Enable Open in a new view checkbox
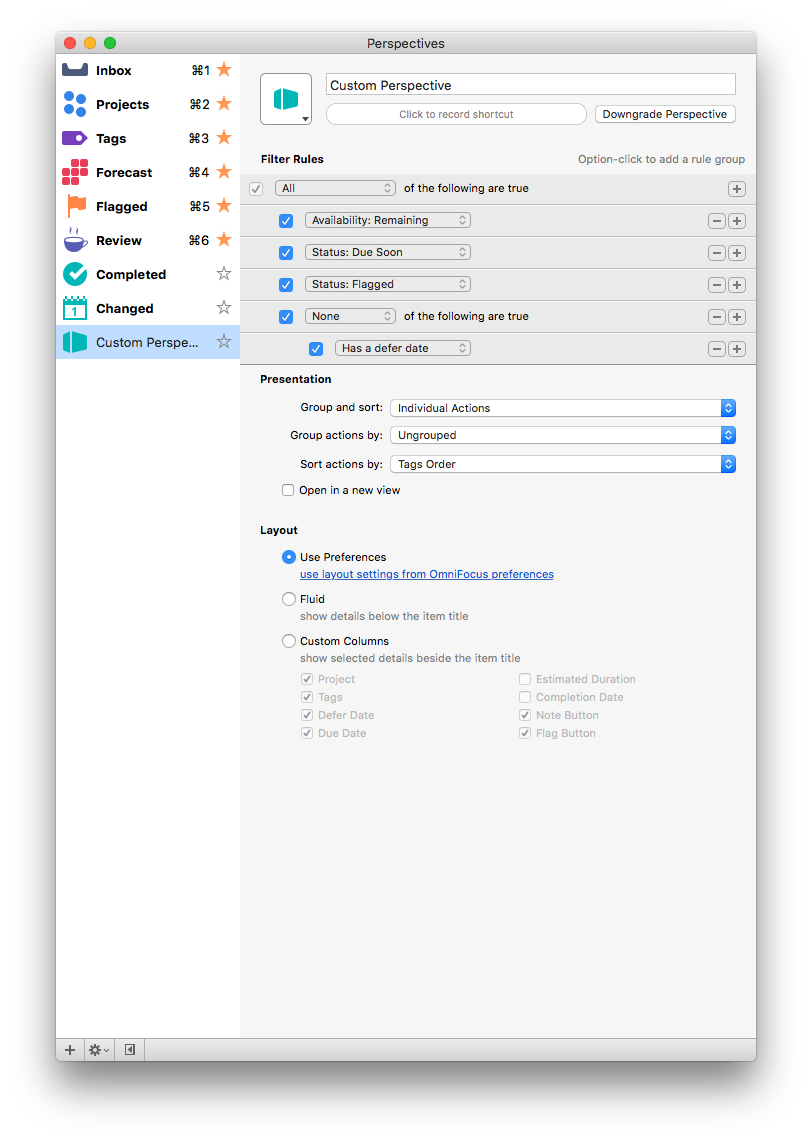This screenshot has height=1141, width=812. [x=288, y=490]
